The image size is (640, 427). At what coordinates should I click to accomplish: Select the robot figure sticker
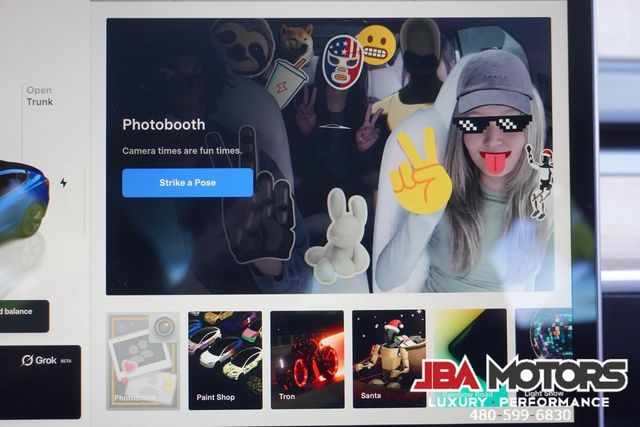[540, 181]
